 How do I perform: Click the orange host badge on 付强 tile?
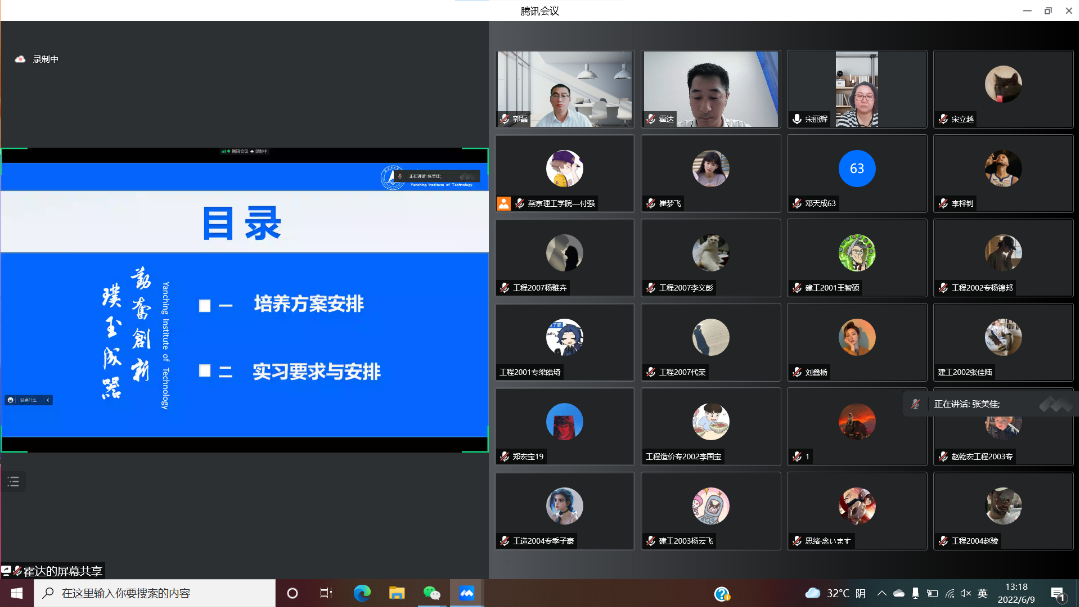505,203
